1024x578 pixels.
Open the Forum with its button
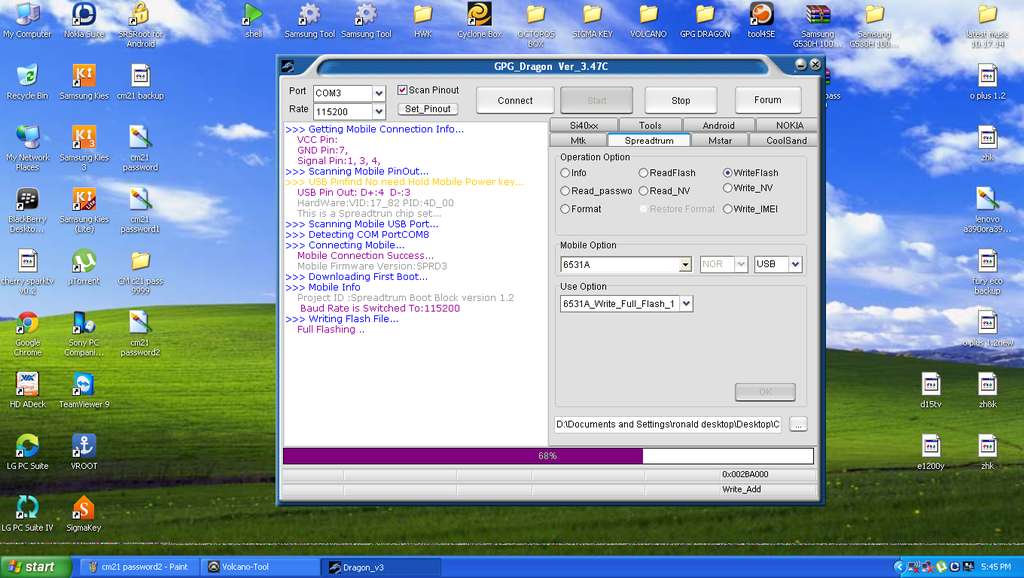[x=768, y=100]
